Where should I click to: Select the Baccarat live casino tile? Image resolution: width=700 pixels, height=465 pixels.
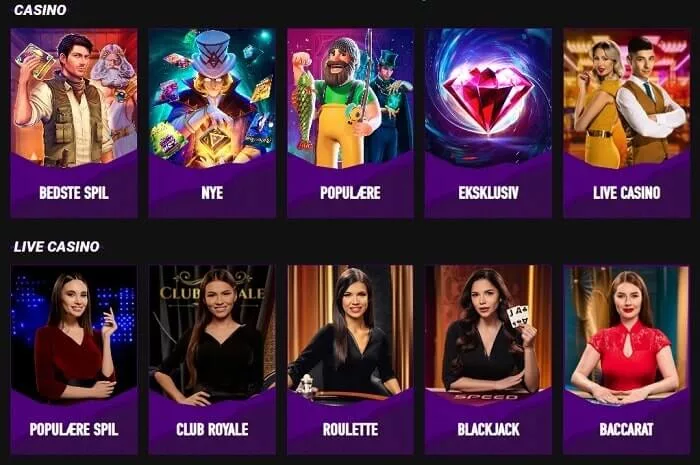(627, 360)
